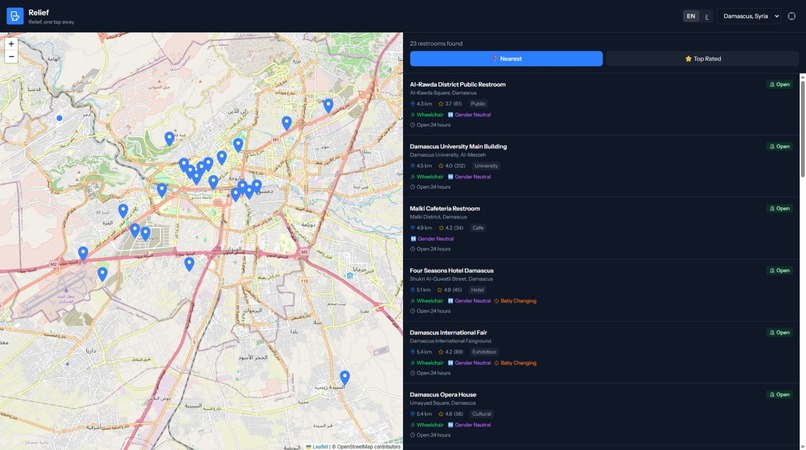Open Malki Cafeteria Restroom listing

pyautogui.click(x=601, y=228)
